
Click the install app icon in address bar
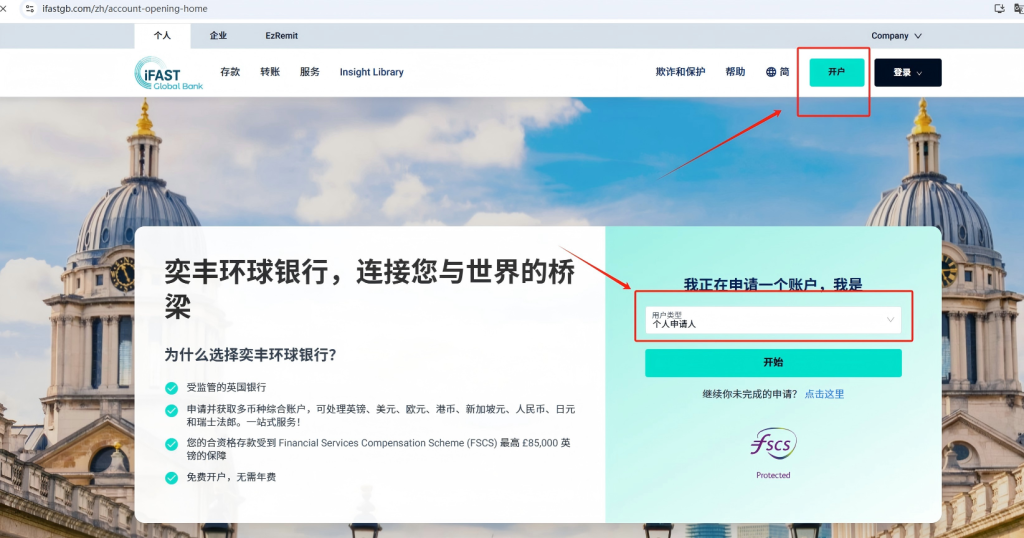tap(999, 8)
